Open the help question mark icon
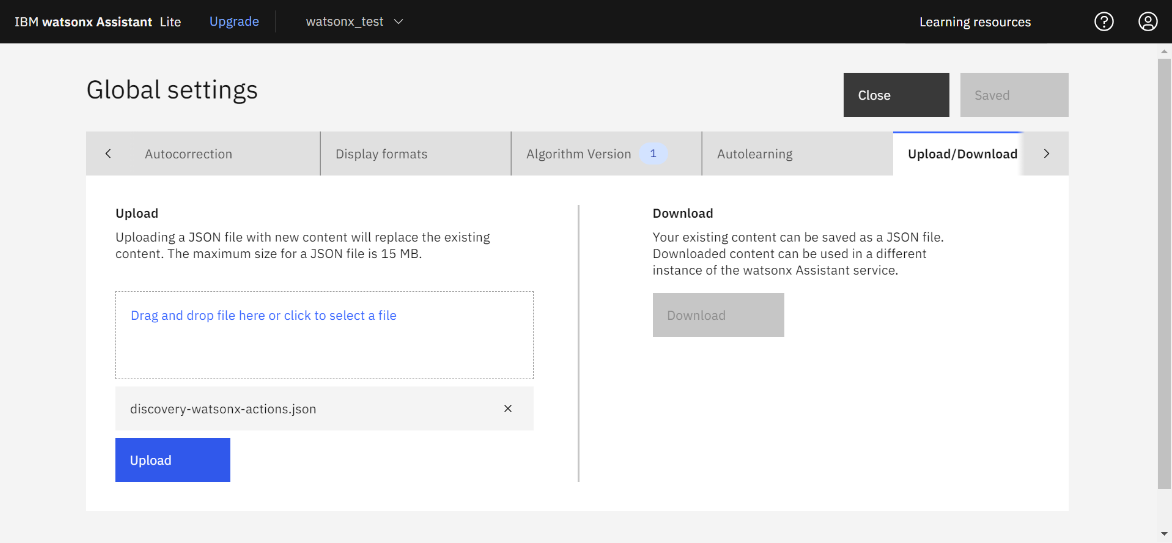Image resolution: width=1172 pixels, height=543 pixels. point(1104,21)
